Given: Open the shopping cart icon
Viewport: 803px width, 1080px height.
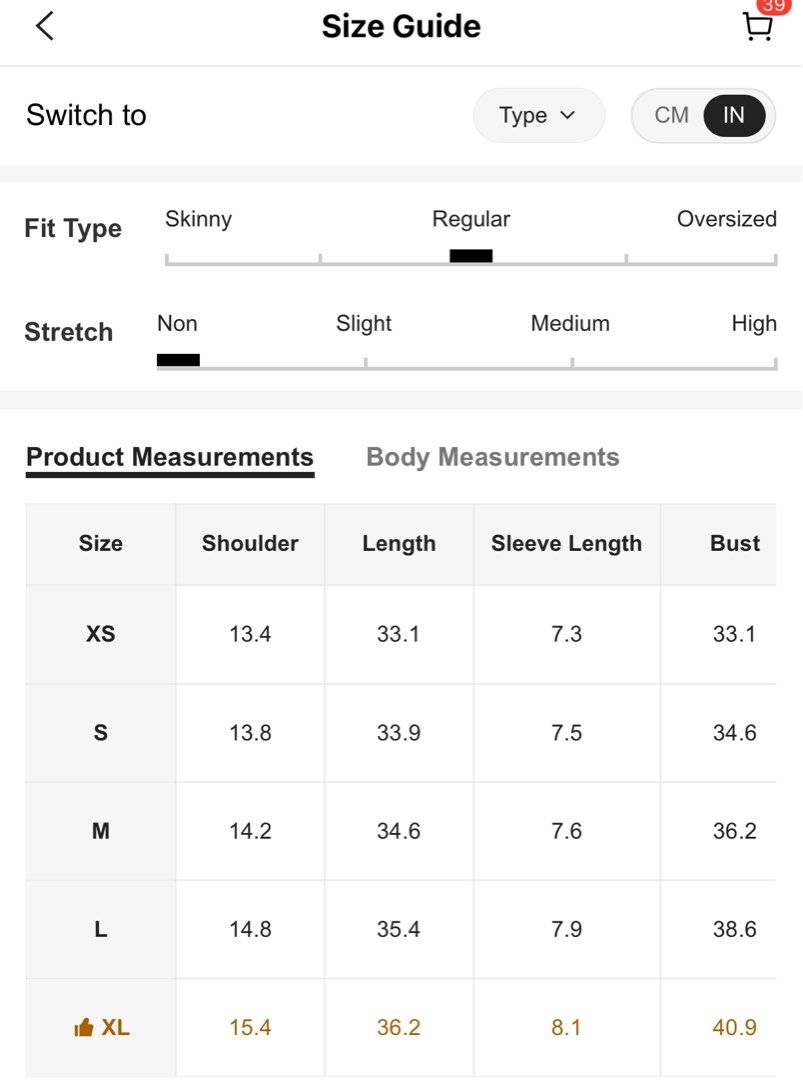Looking at the screenshot, I should click(x=757, y=28).
